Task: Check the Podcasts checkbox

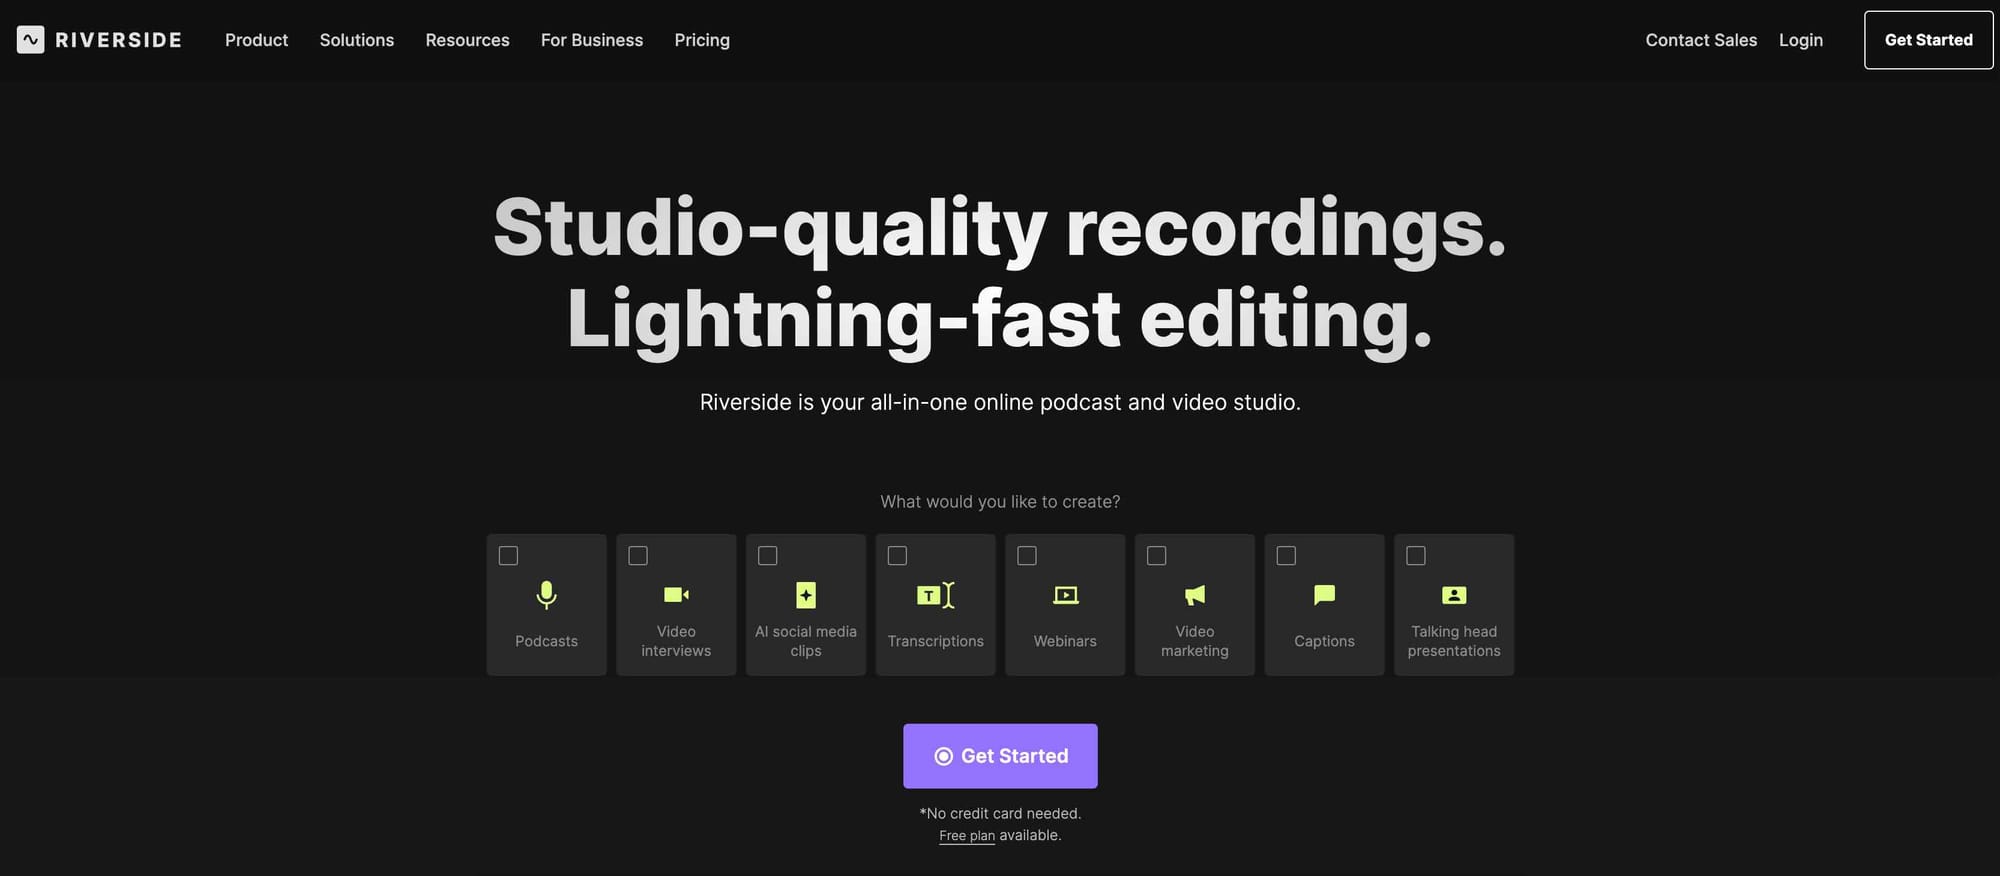Action: pos(508,555)
